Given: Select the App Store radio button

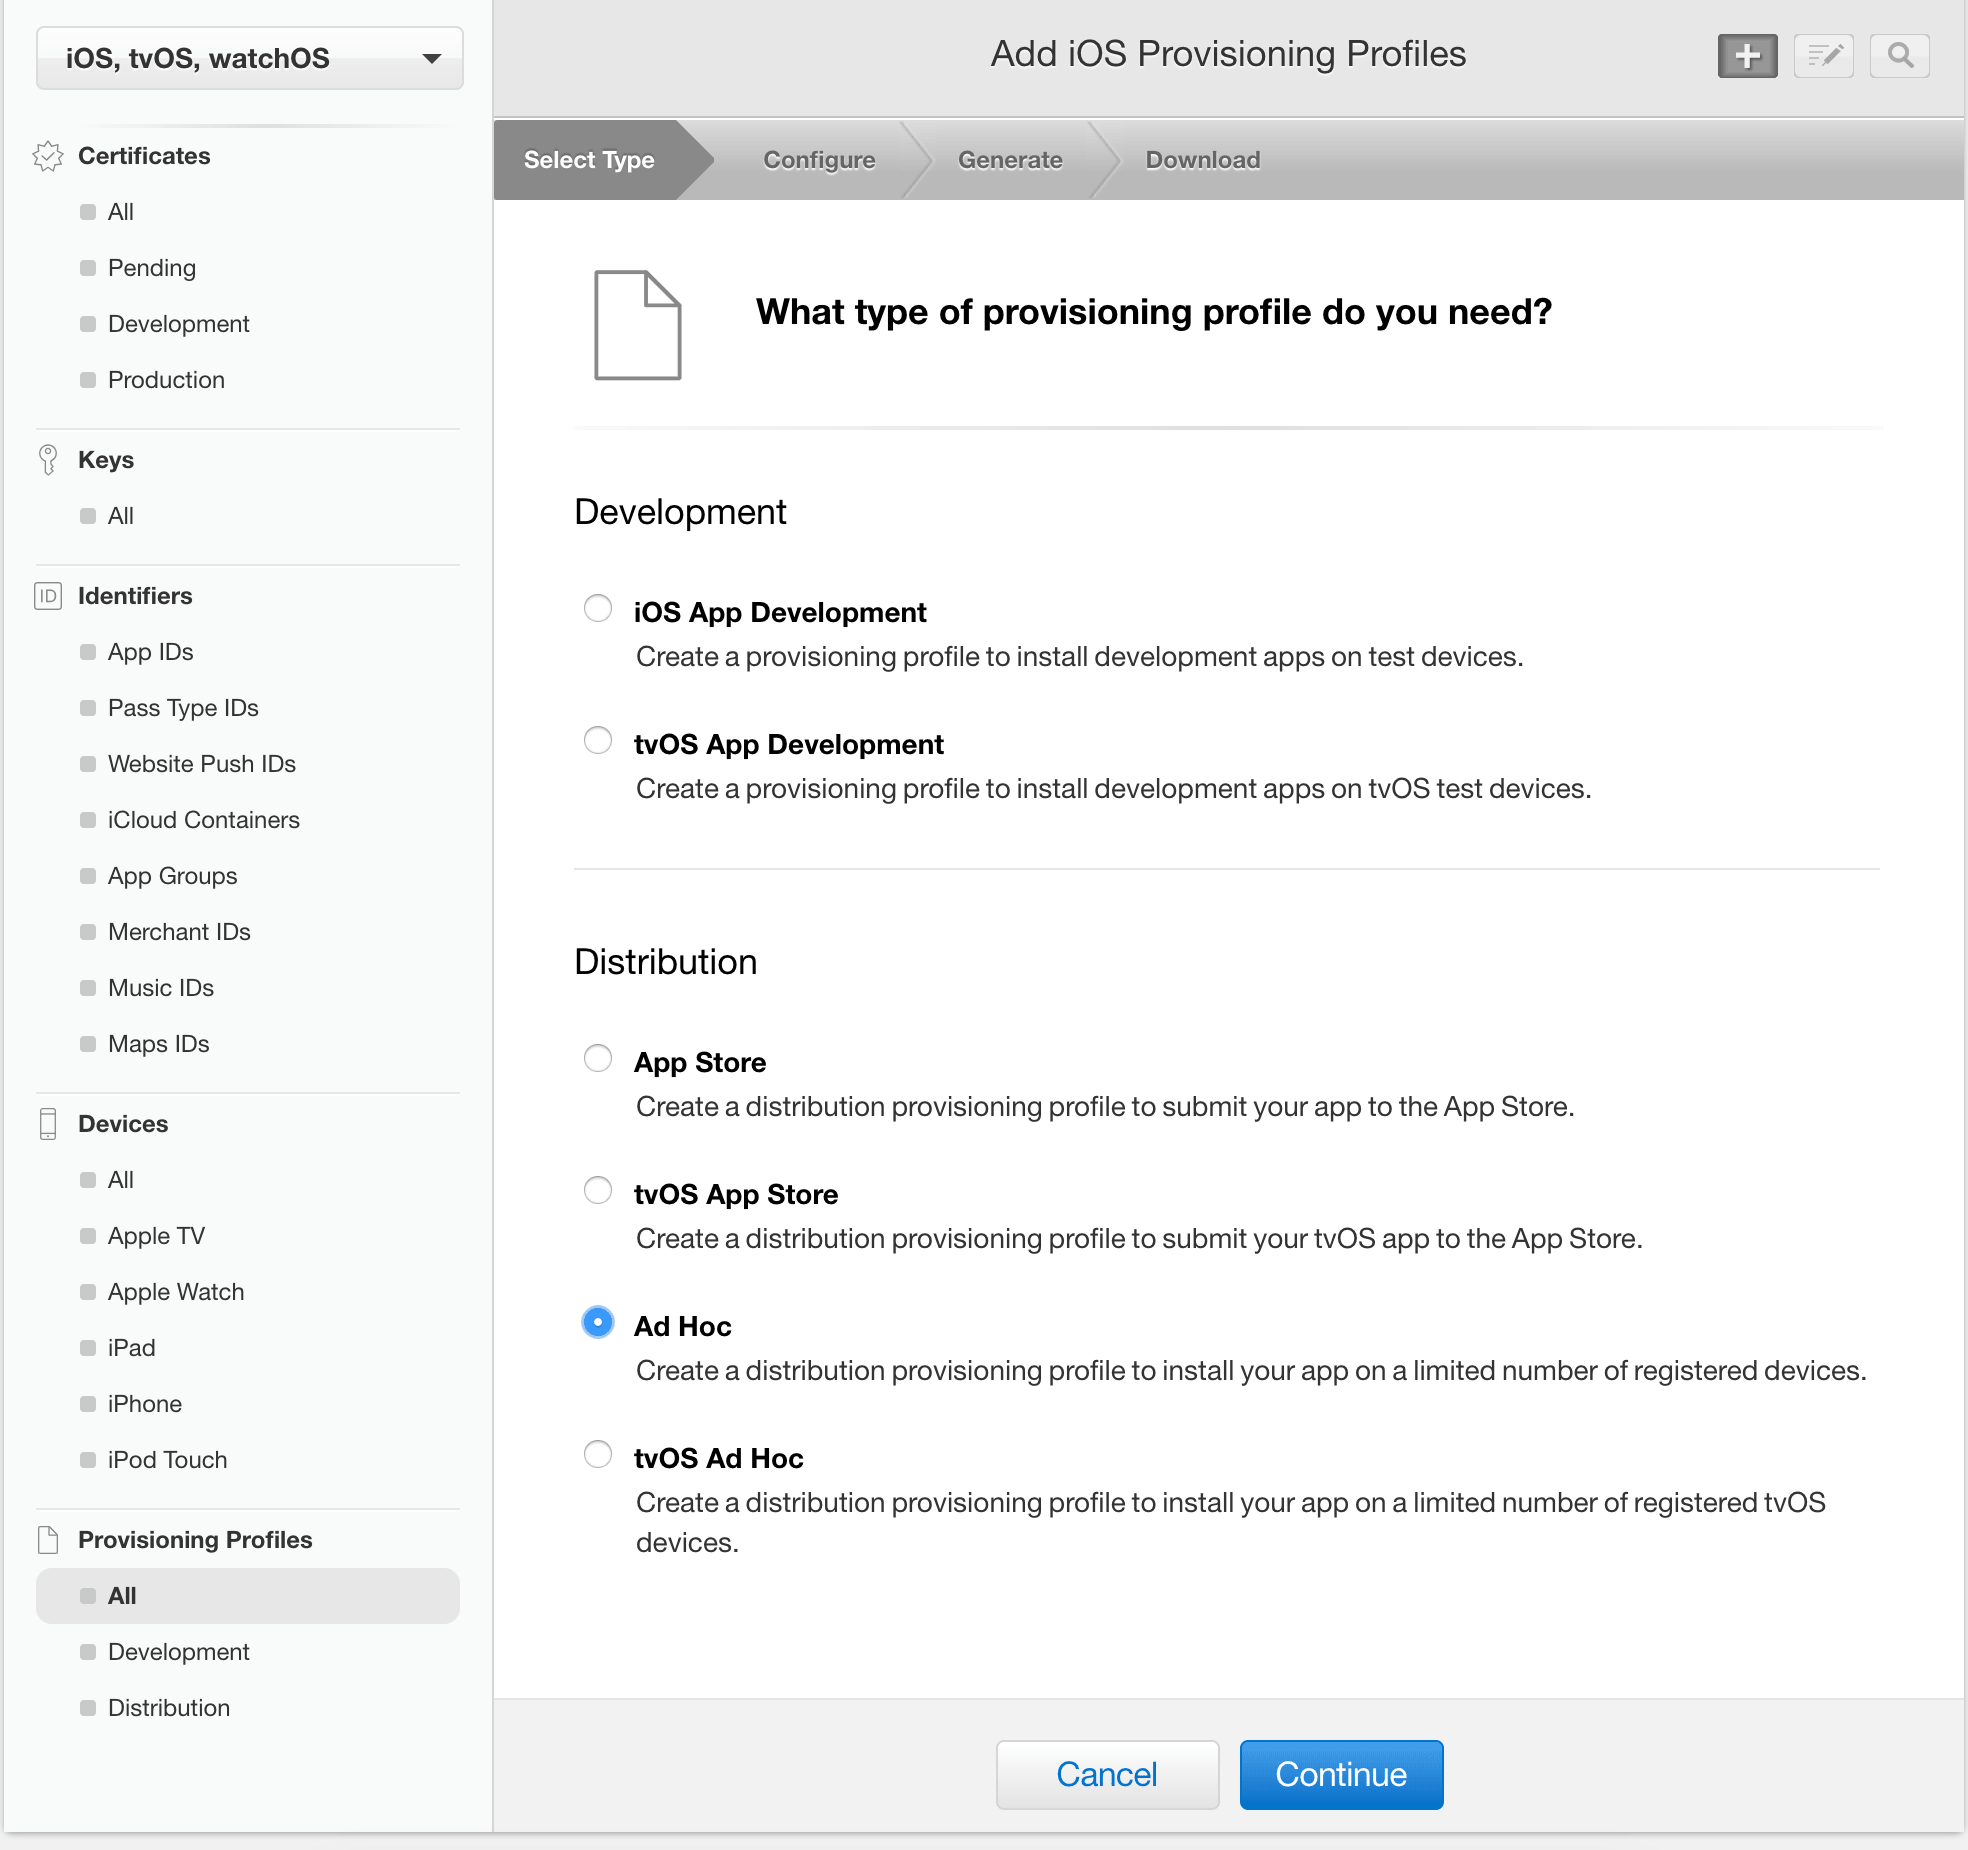Looking at the screenshot, I should (598, 1058).
